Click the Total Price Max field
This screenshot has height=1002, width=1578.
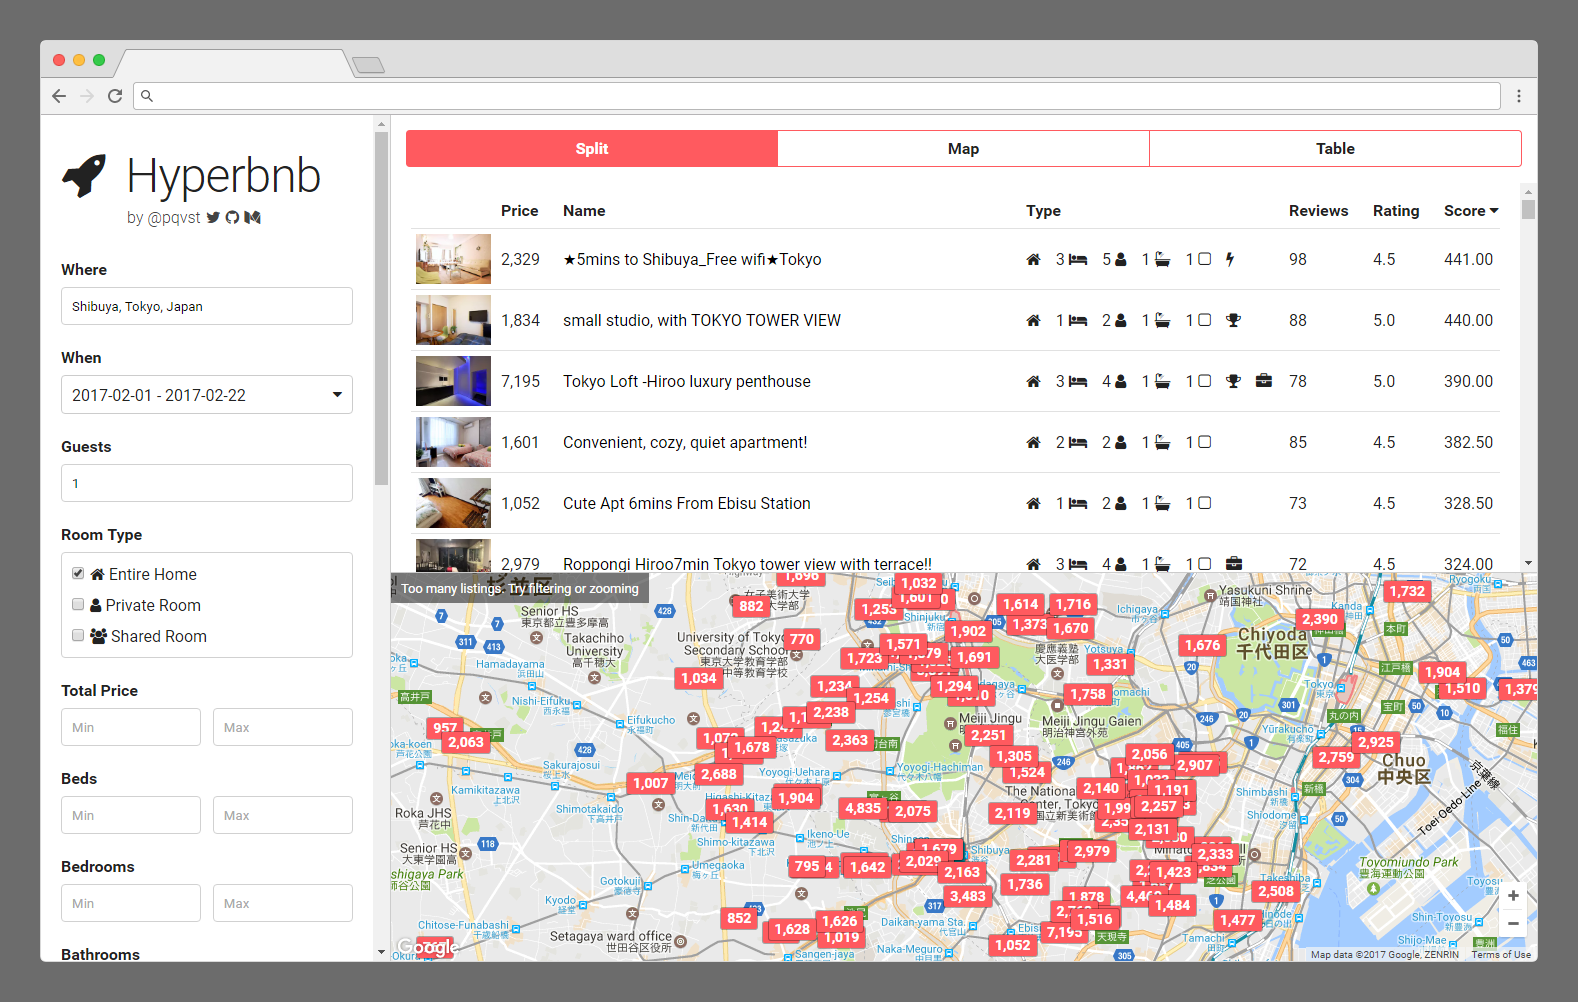[283, 727]
